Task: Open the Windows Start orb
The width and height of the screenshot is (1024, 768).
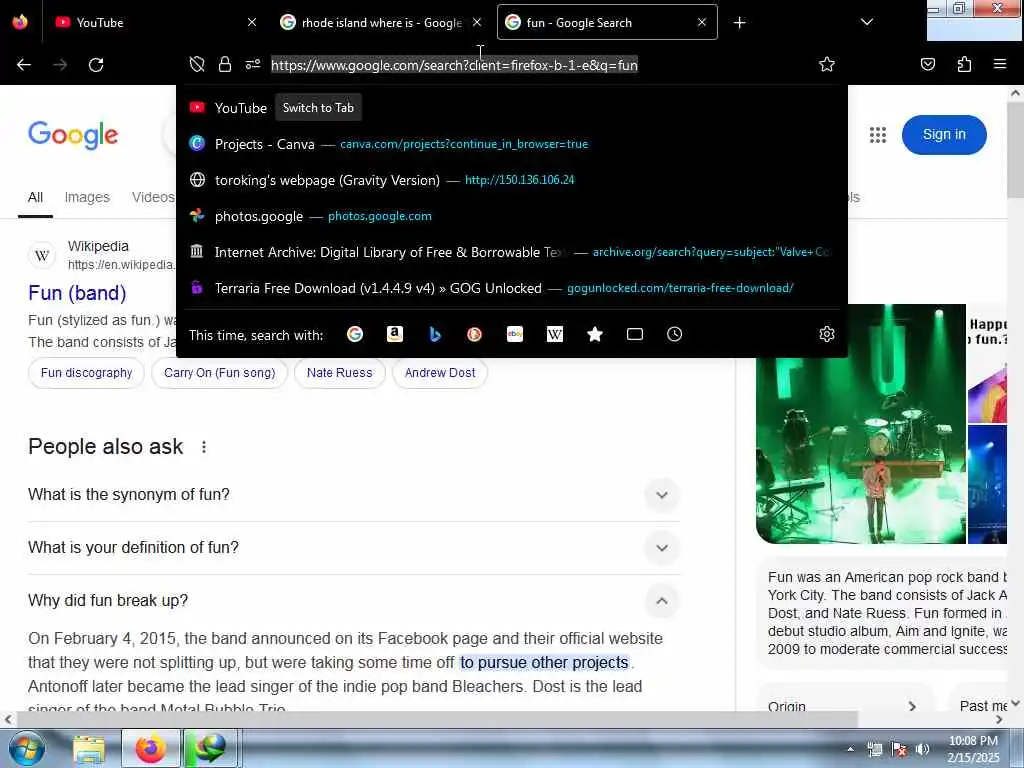Action: click(27, 749)
